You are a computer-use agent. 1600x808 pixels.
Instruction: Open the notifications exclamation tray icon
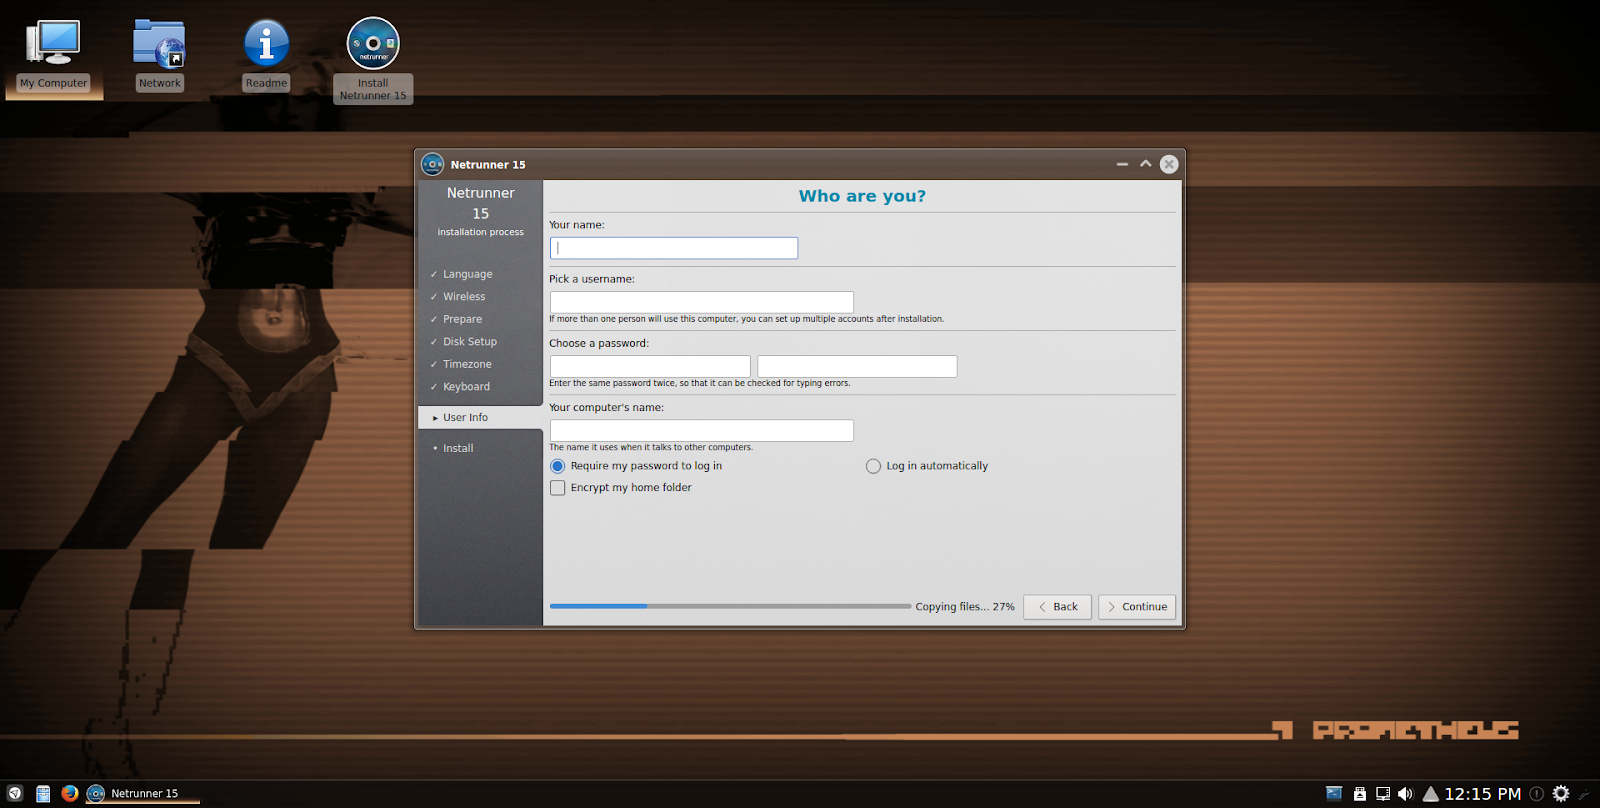1537,793
